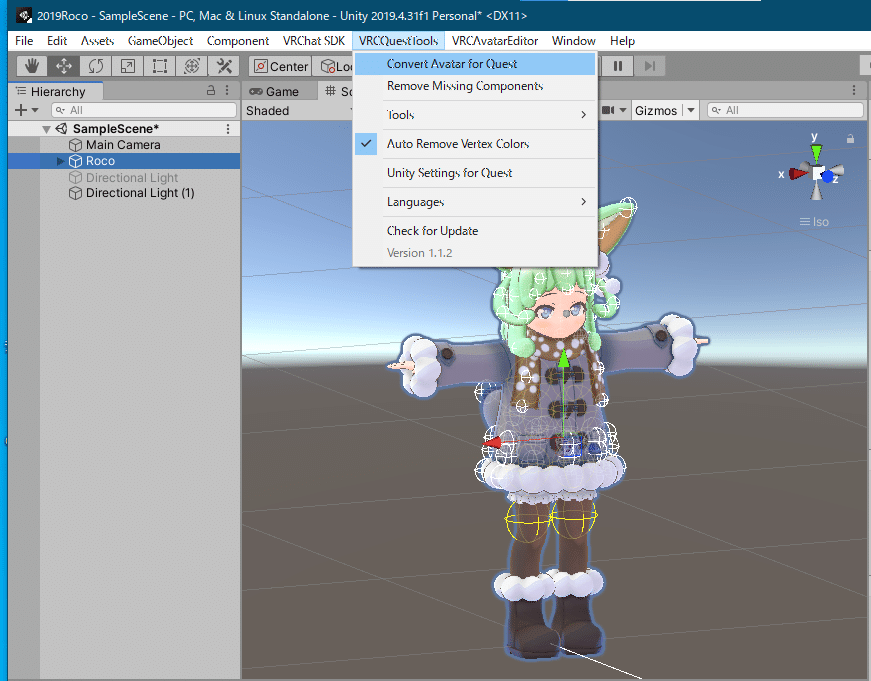Click the green Y move handle arrow
This screenshot has width=871, height=681.
tap(563, 359)
